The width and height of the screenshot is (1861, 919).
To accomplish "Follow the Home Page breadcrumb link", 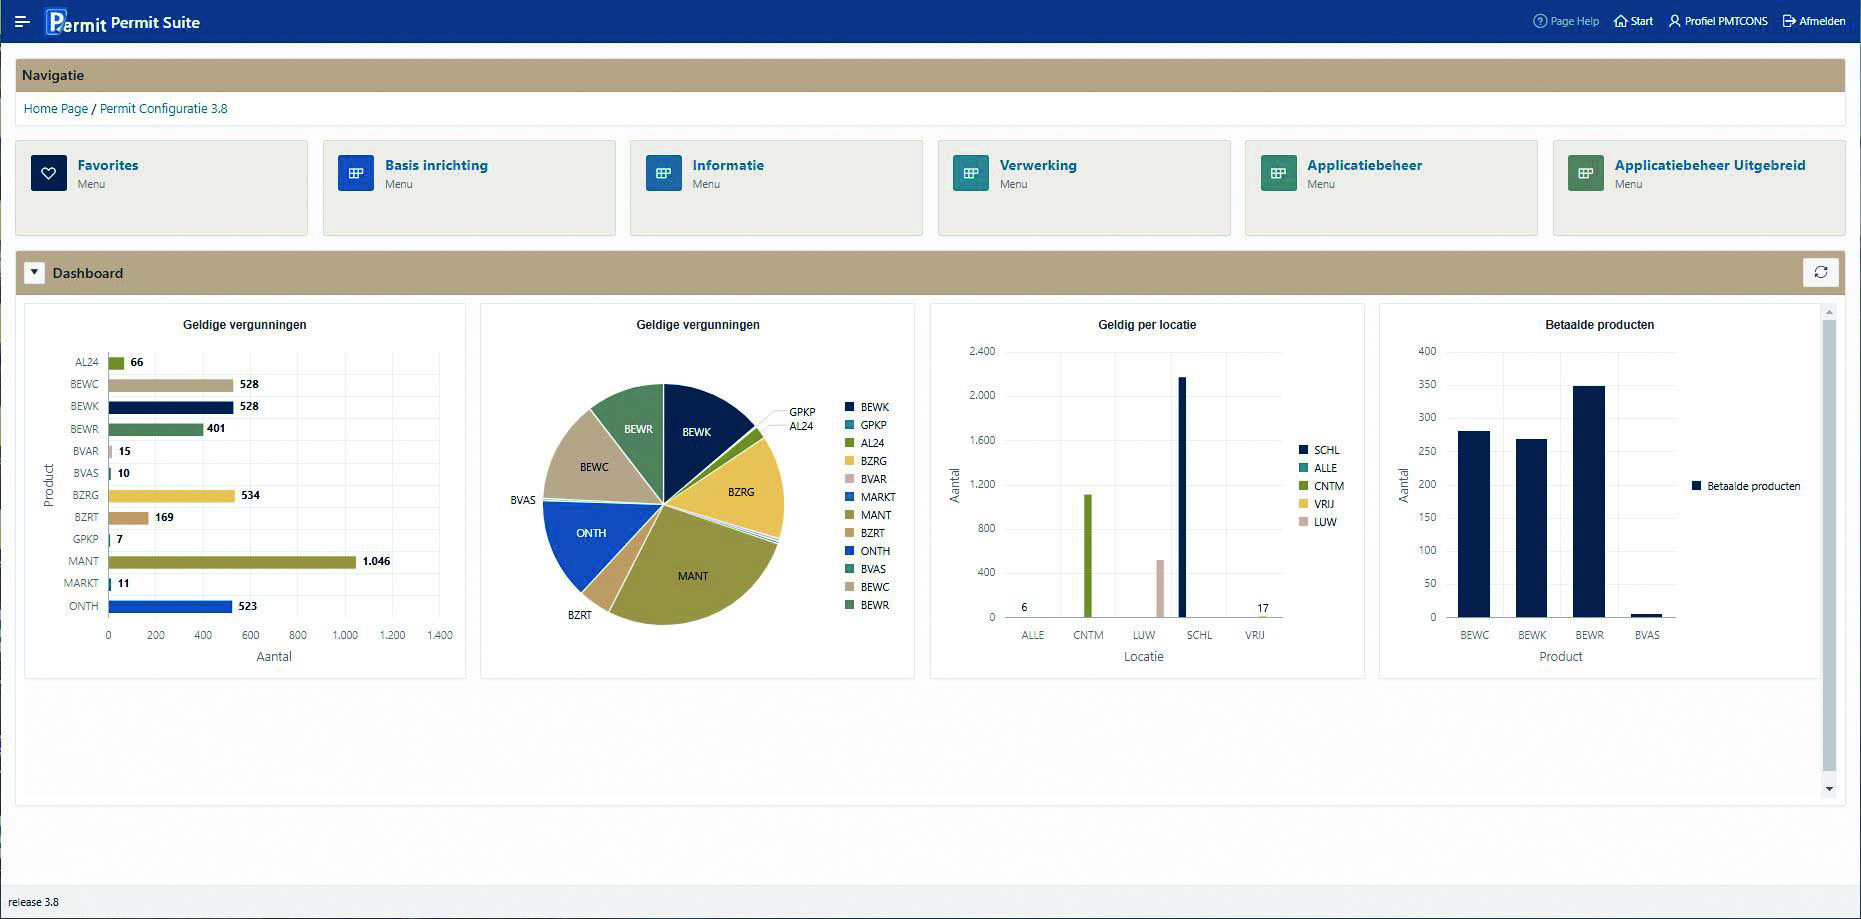I will [x=55, y=108].
